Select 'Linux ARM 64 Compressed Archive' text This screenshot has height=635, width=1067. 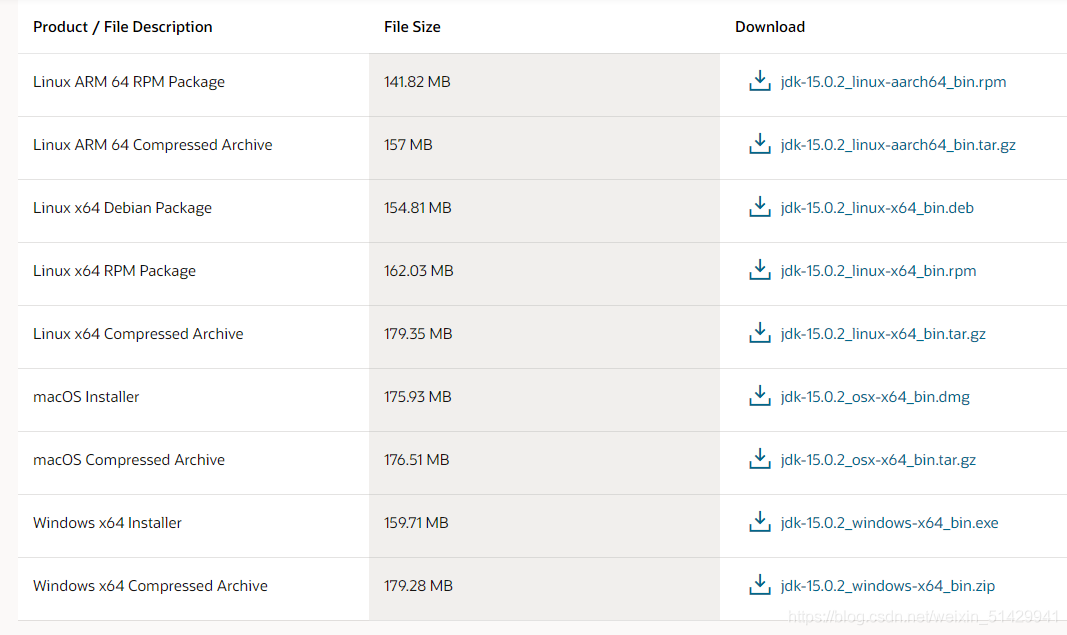point(152,145)
